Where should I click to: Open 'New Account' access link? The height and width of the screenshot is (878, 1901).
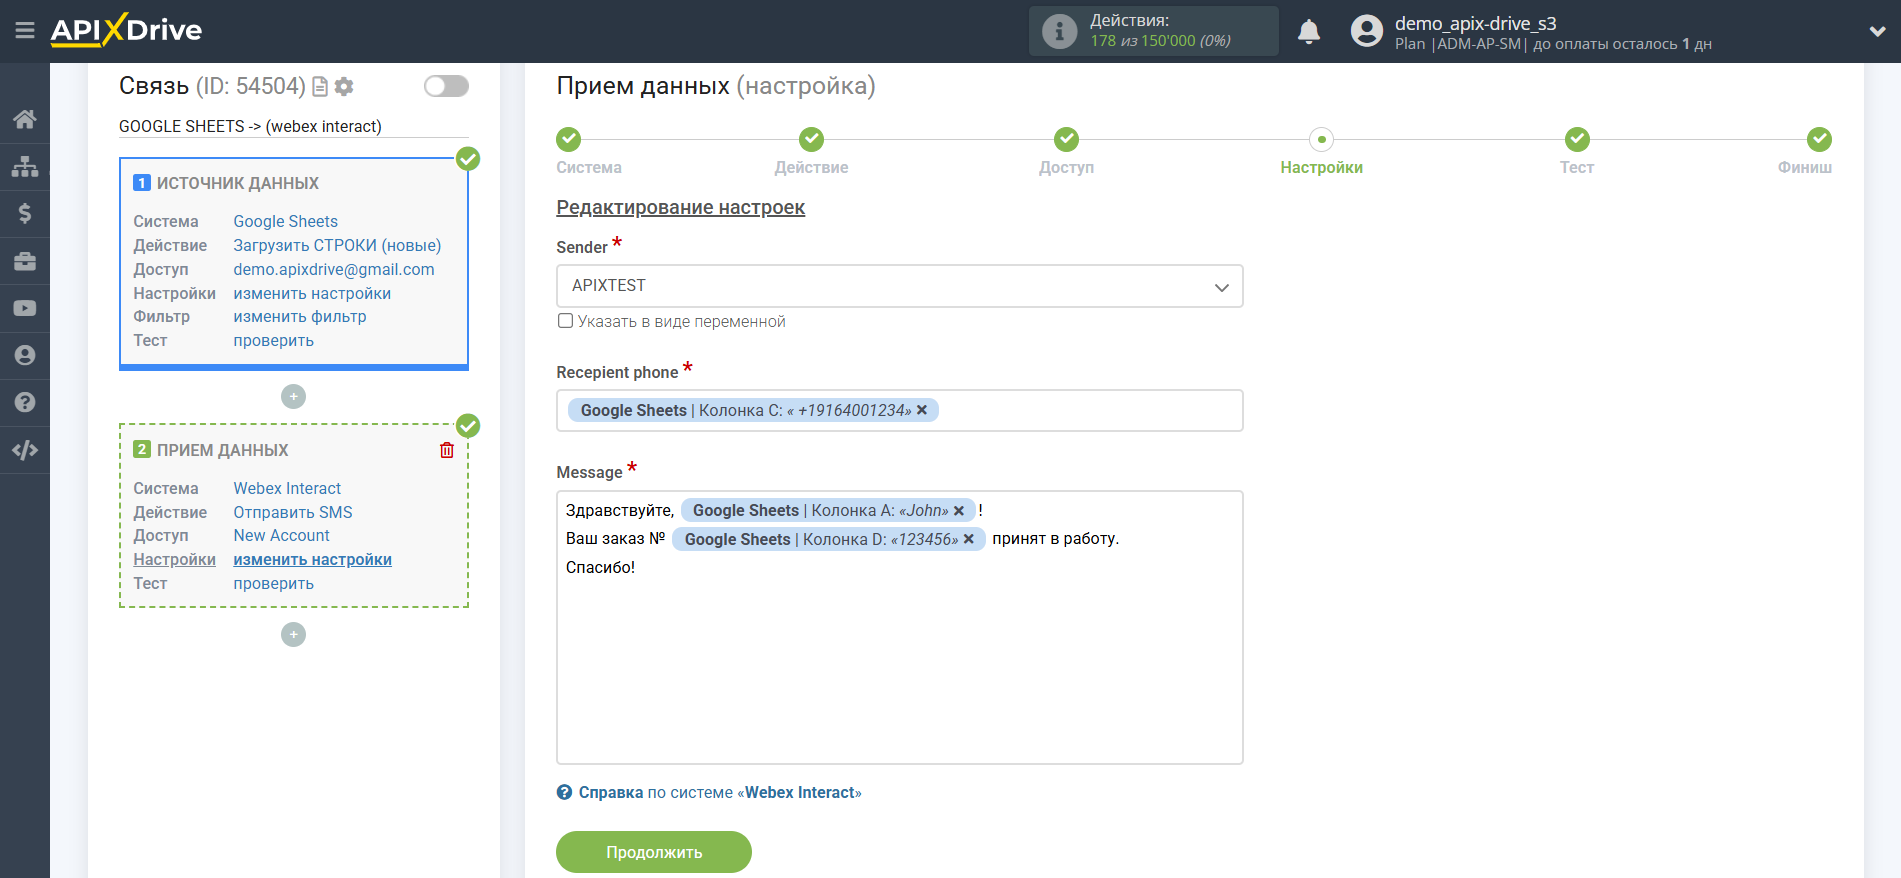(281, 535)
